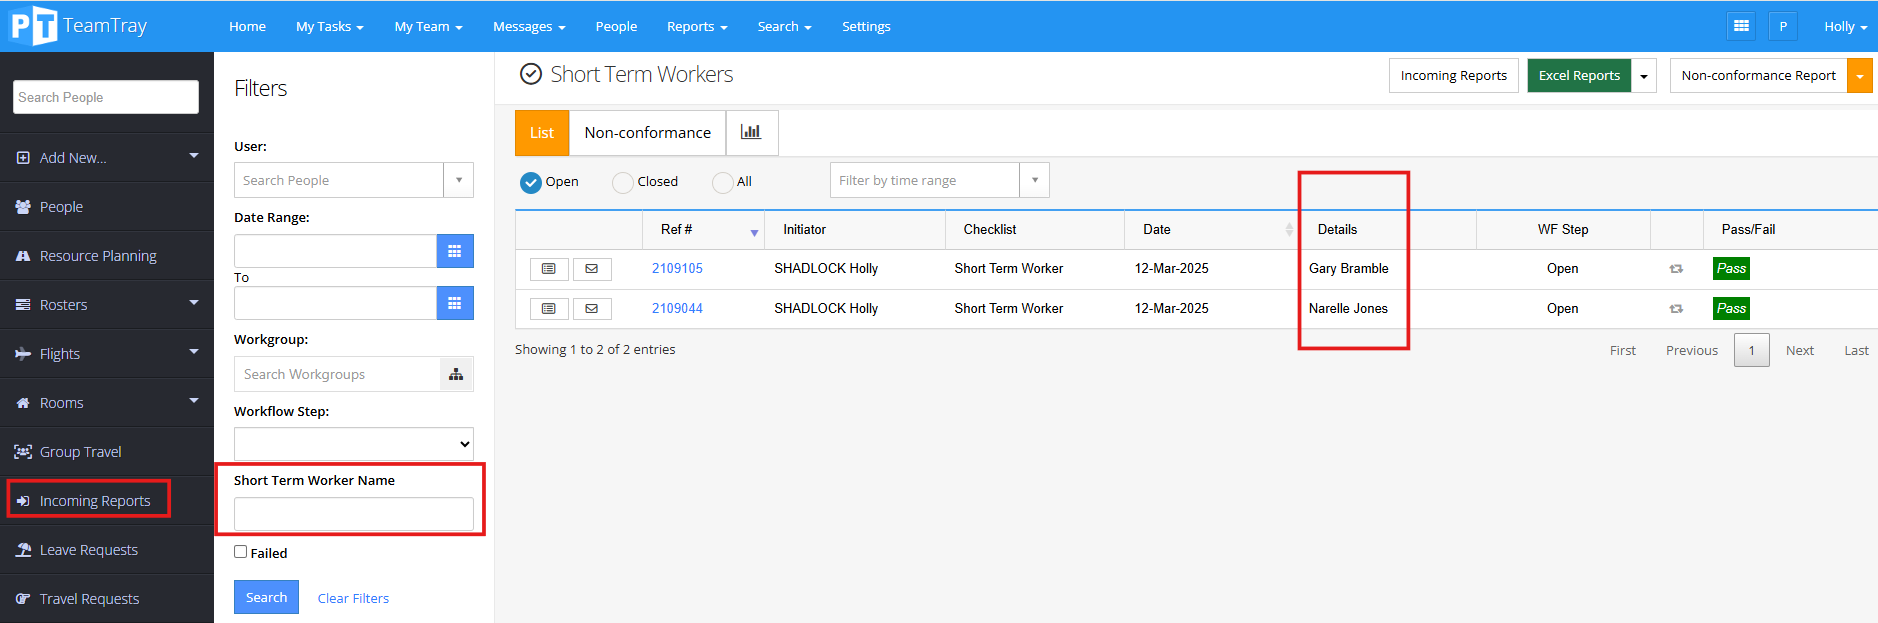Open the User Search People dropdown arrow

[x=459, y=180]
